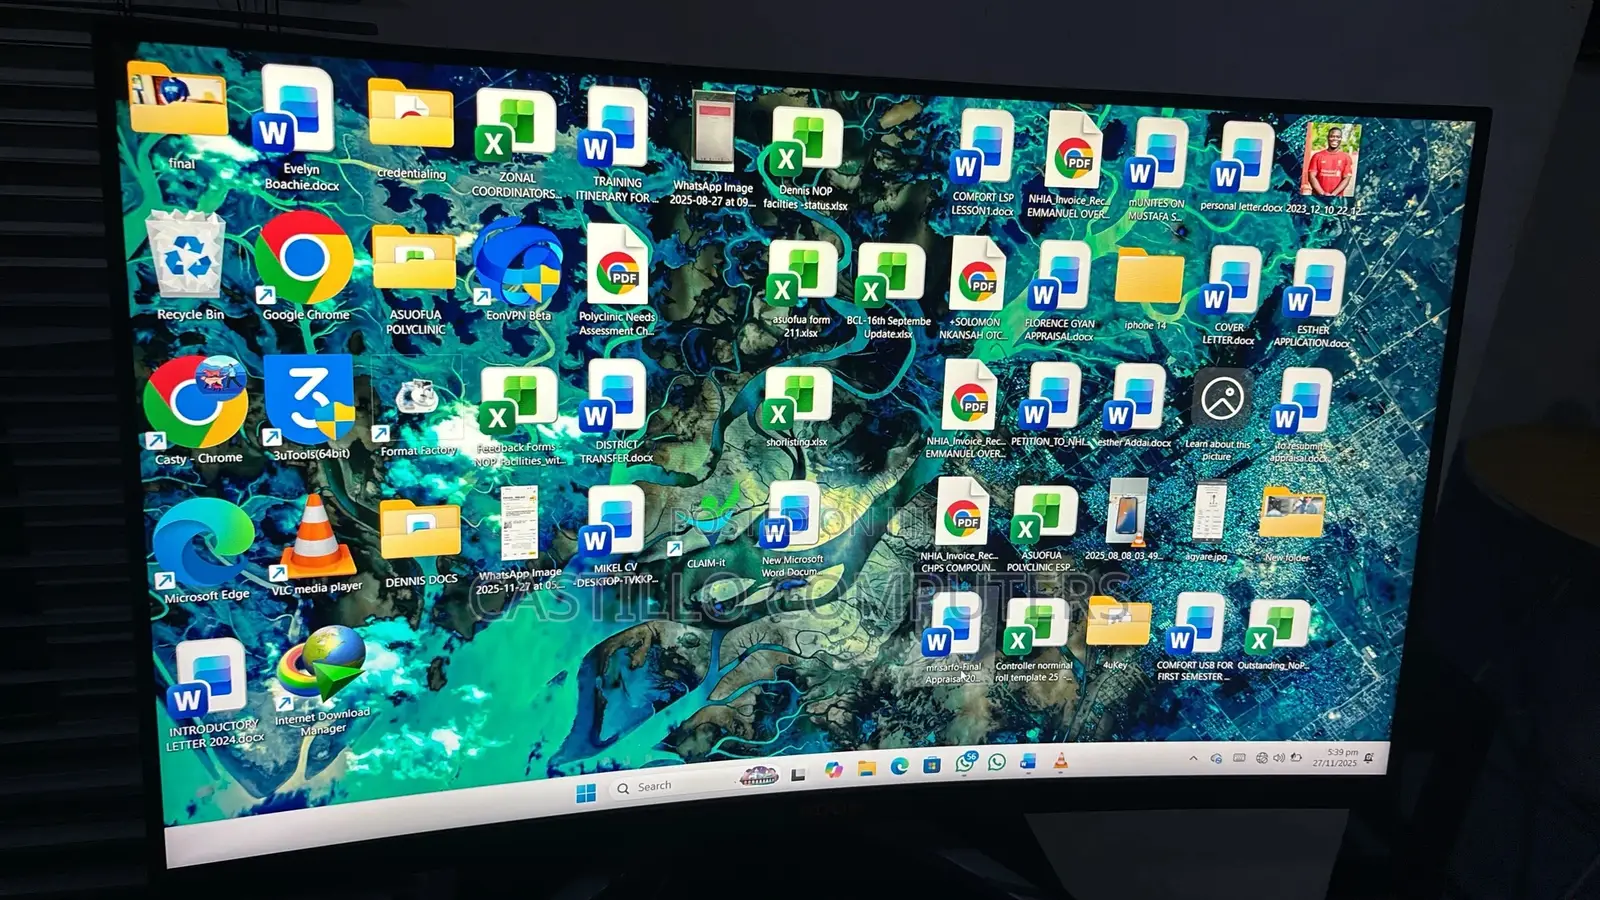Viewport: 1600px width, 900px height.
Task: Select INTRODUCTORY LETTER 2024.docx
Action: pos(213,695)
